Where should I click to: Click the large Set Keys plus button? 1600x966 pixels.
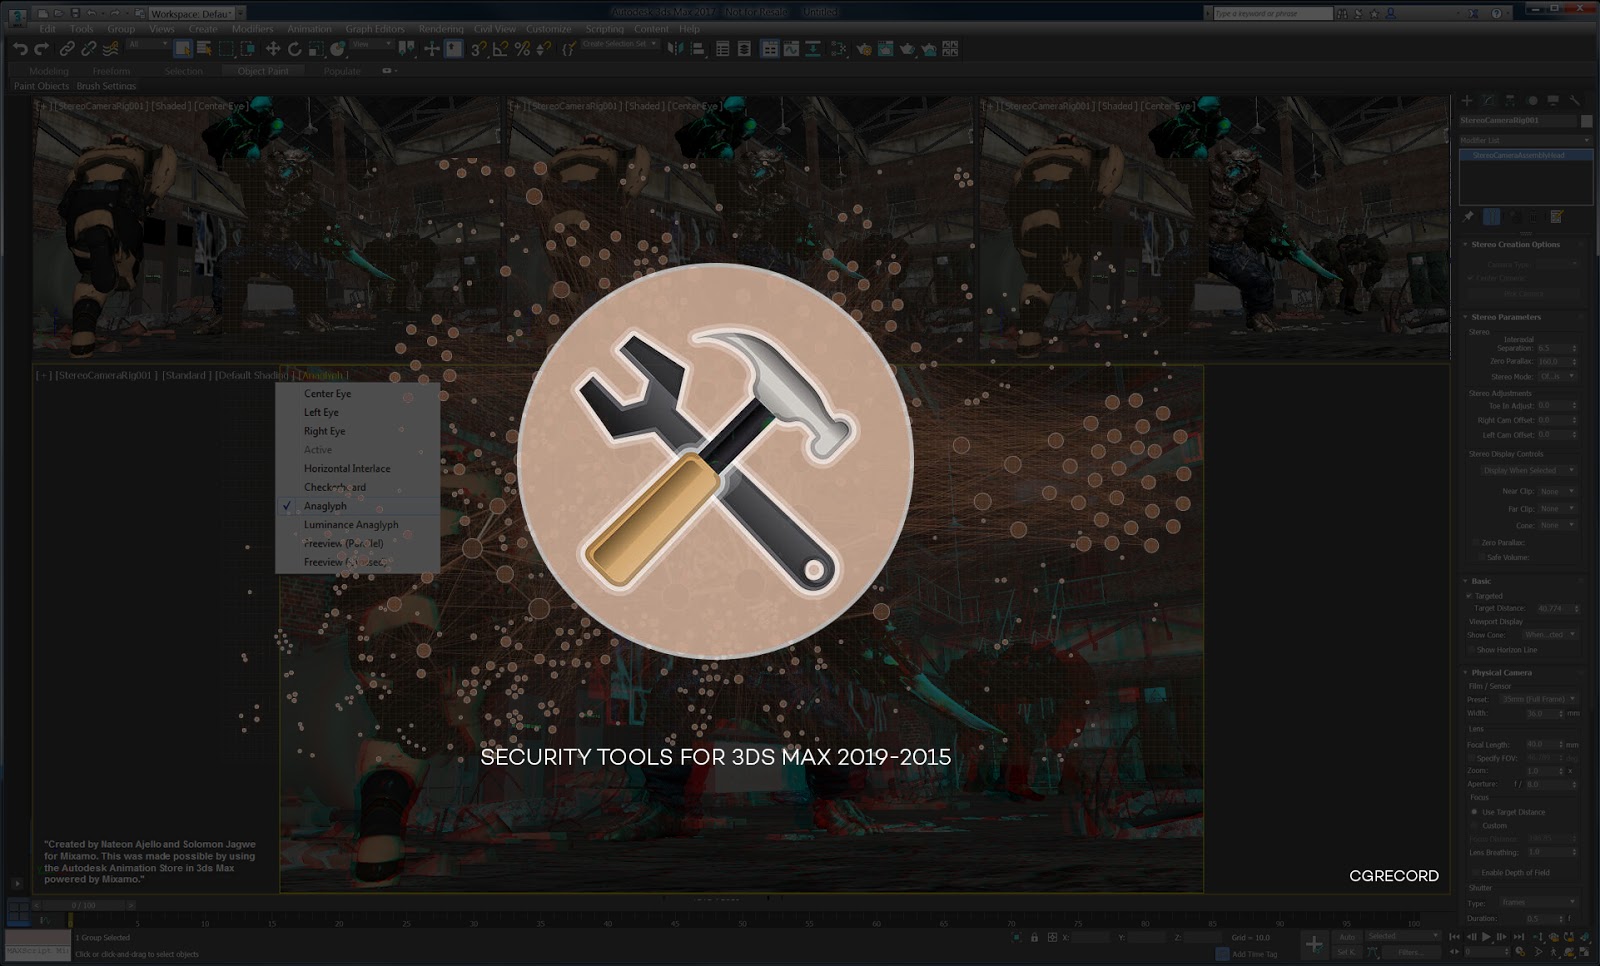pyautogui.click(x=1314, y=944)
